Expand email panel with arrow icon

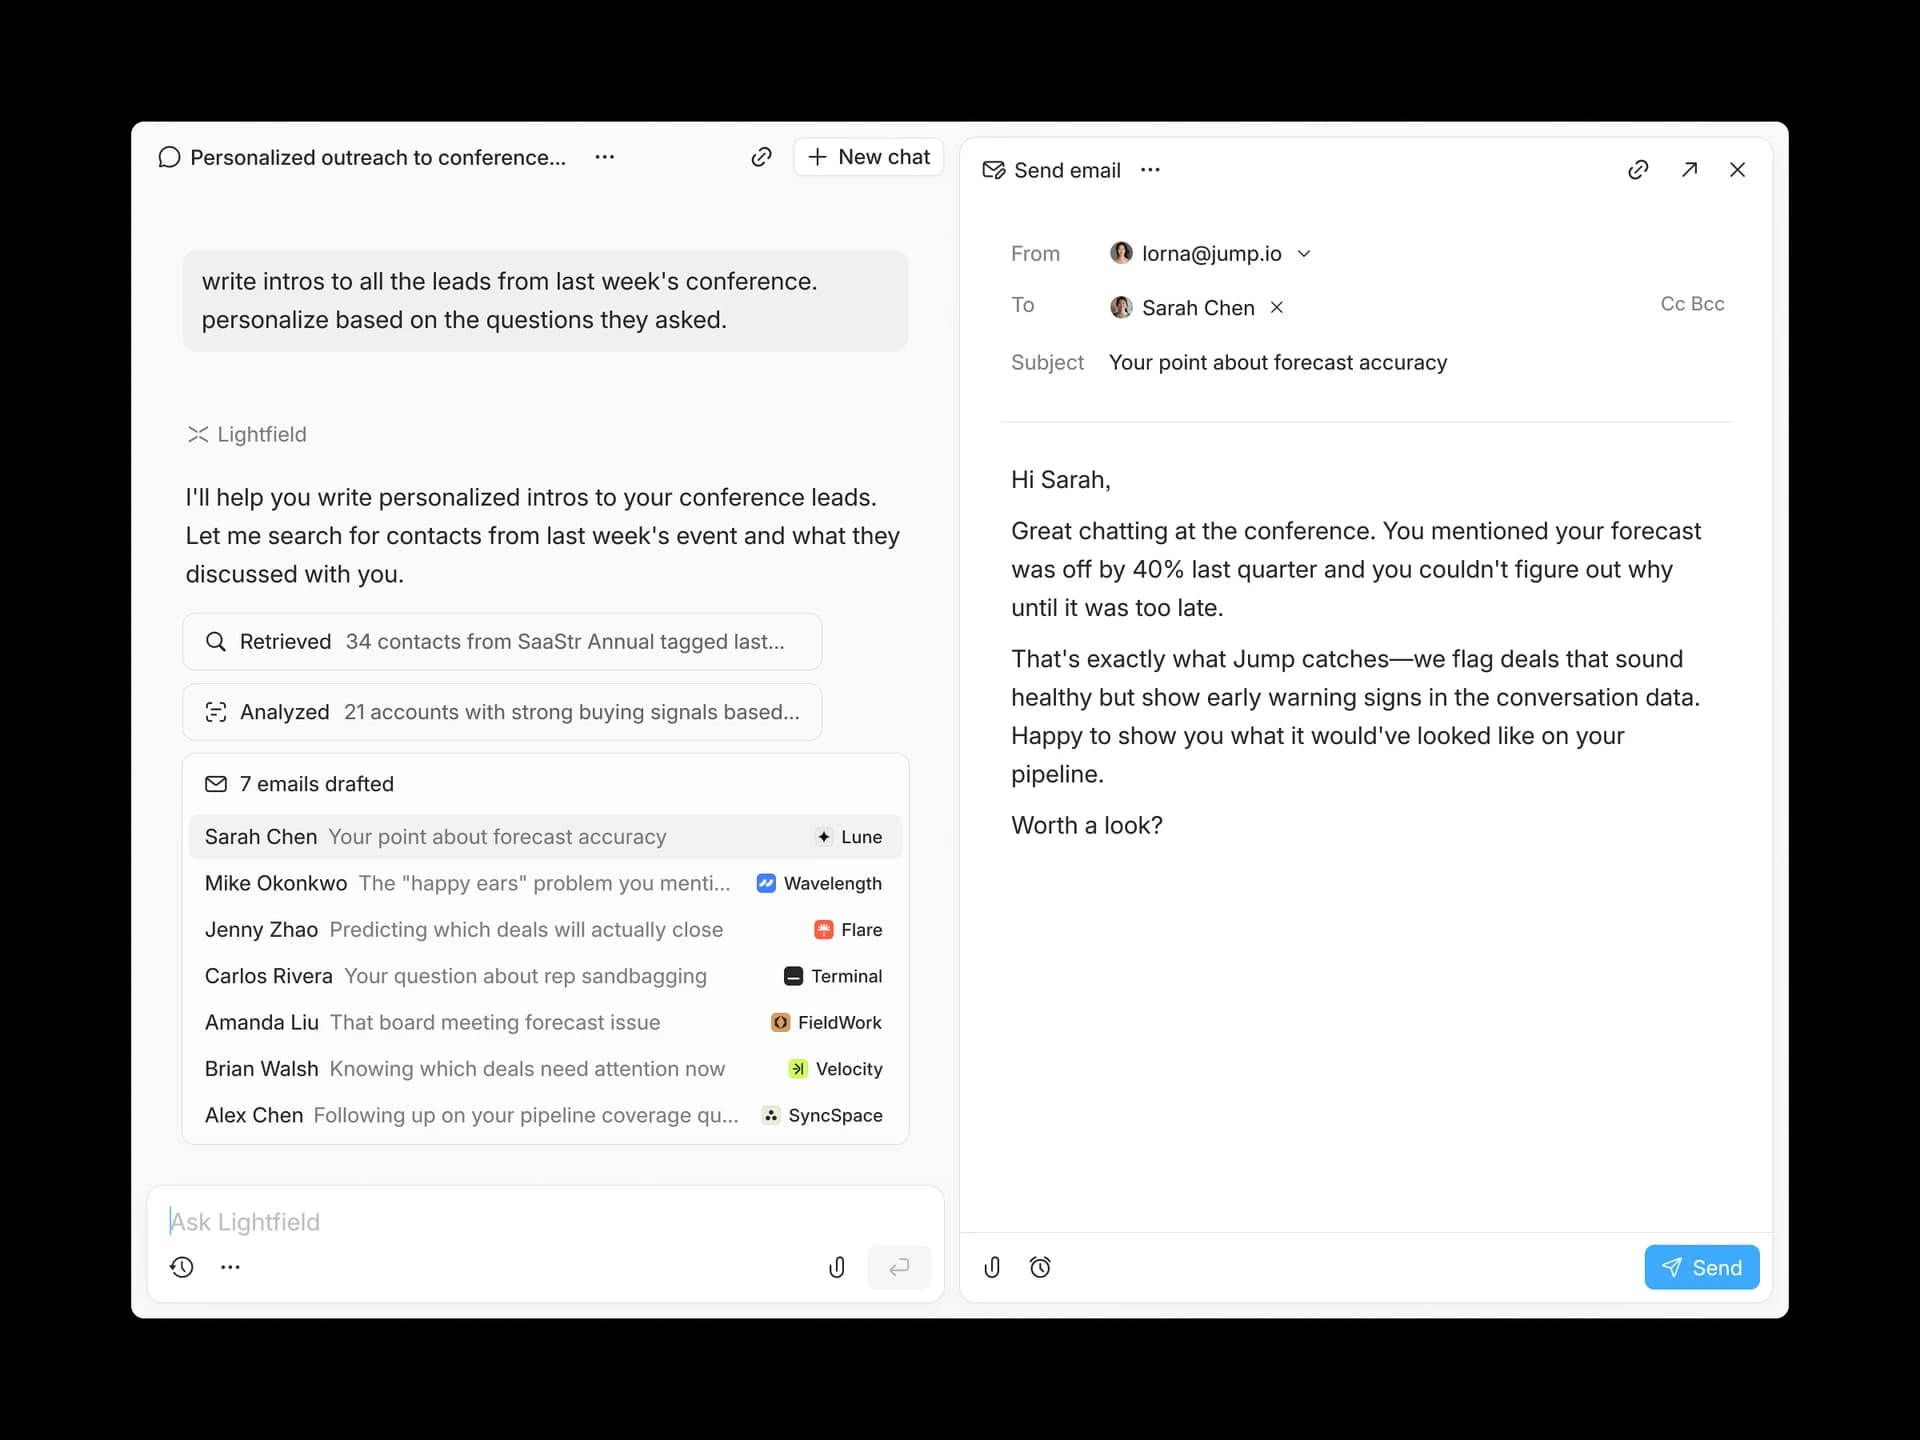click(x=1689, y=170)
